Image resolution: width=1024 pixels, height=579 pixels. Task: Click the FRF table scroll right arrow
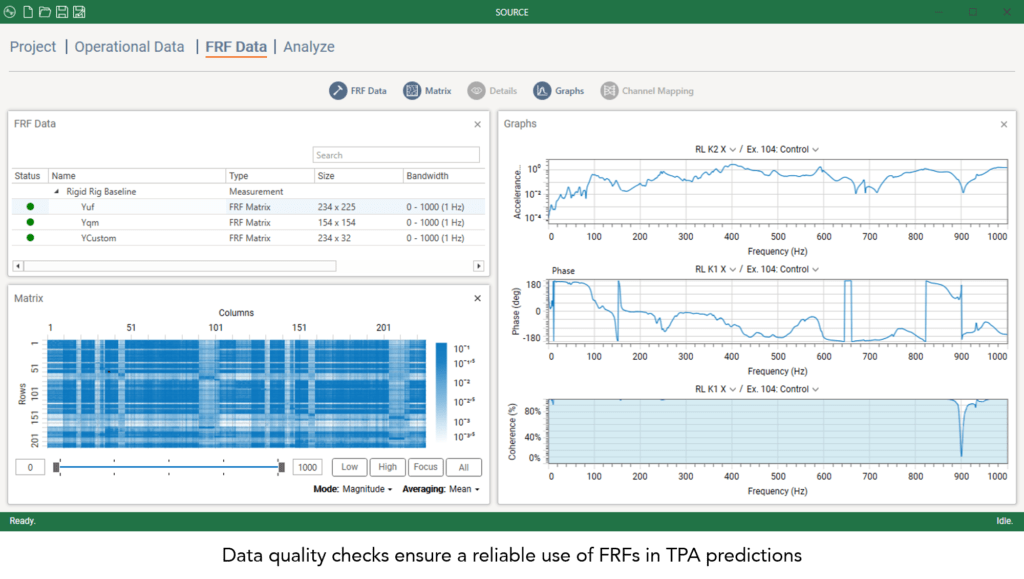[x=479, y=266]
